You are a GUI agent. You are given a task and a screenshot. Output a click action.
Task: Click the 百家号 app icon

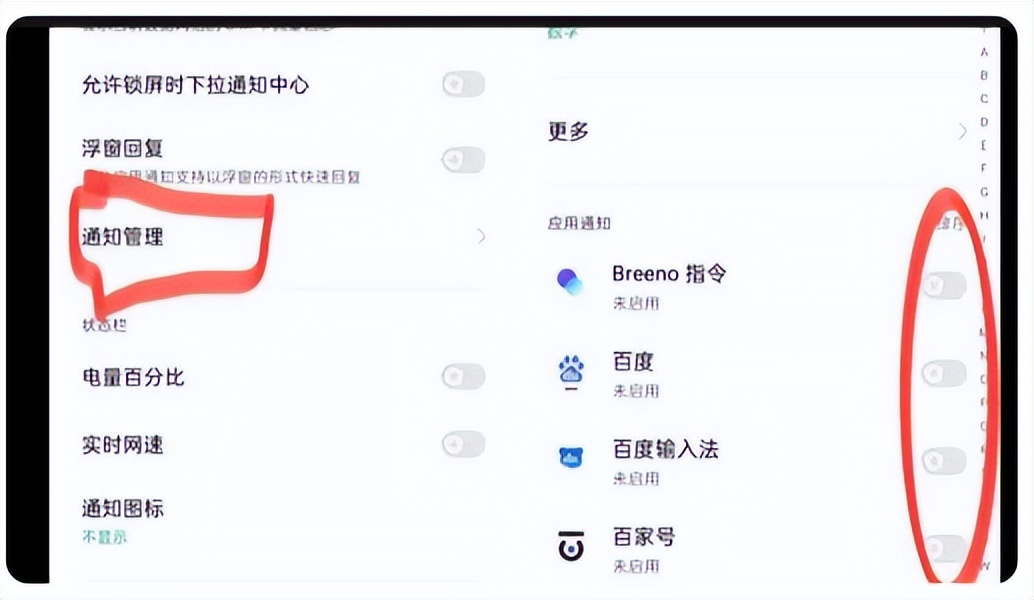[571, 546]
